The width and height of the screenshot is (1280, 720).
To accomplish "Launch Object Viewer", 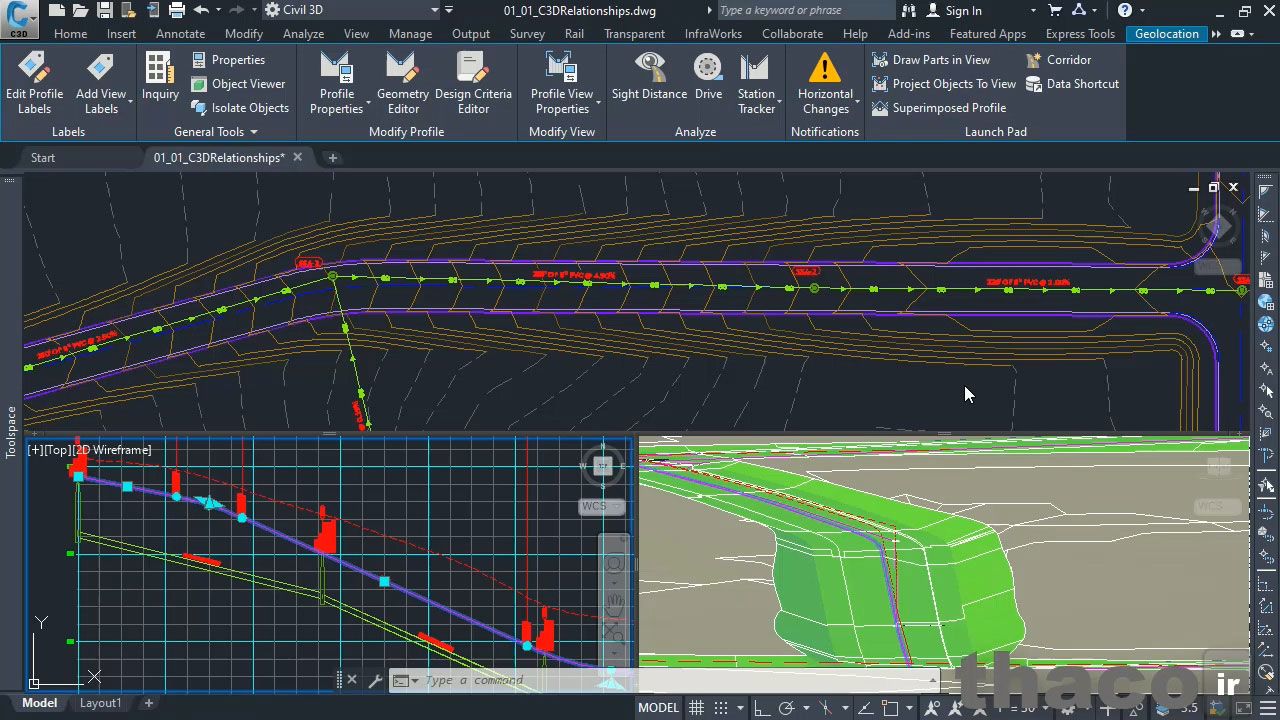I will 238,84.
